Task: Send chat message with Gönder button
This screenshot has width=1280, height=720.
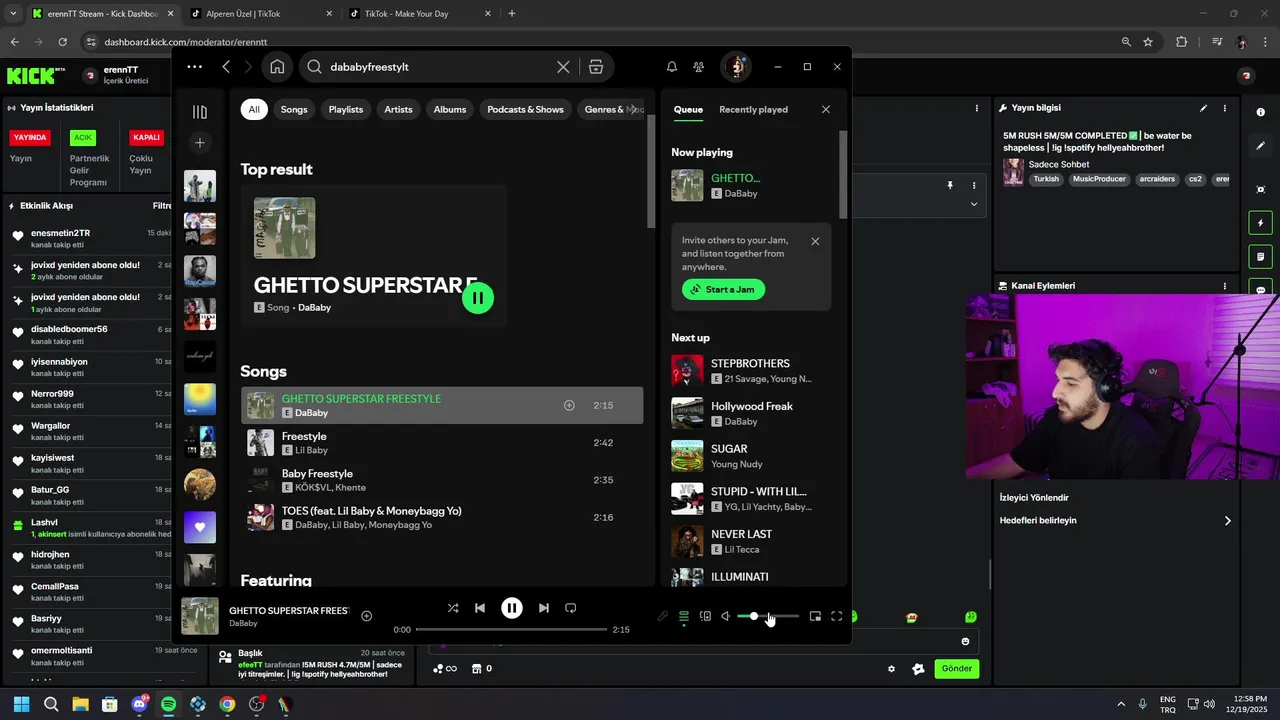Action: coord(957,669)
